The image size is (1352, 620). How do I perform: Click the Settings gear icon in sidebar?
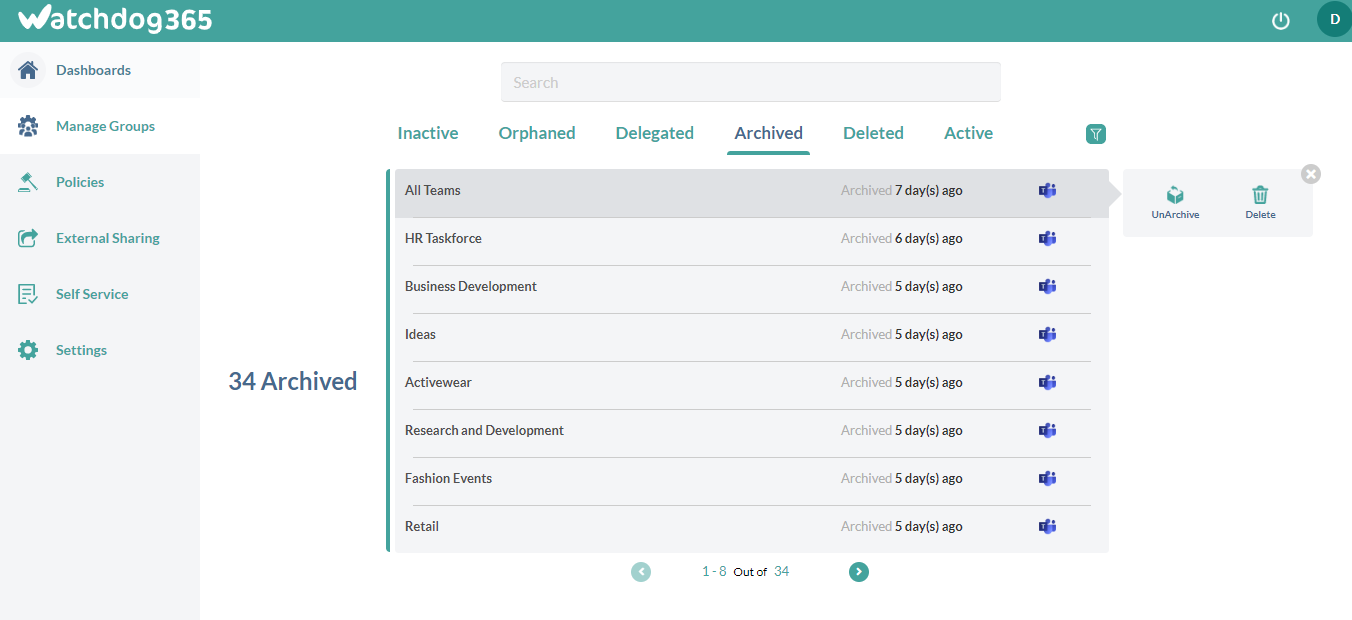tap(28, 350)
